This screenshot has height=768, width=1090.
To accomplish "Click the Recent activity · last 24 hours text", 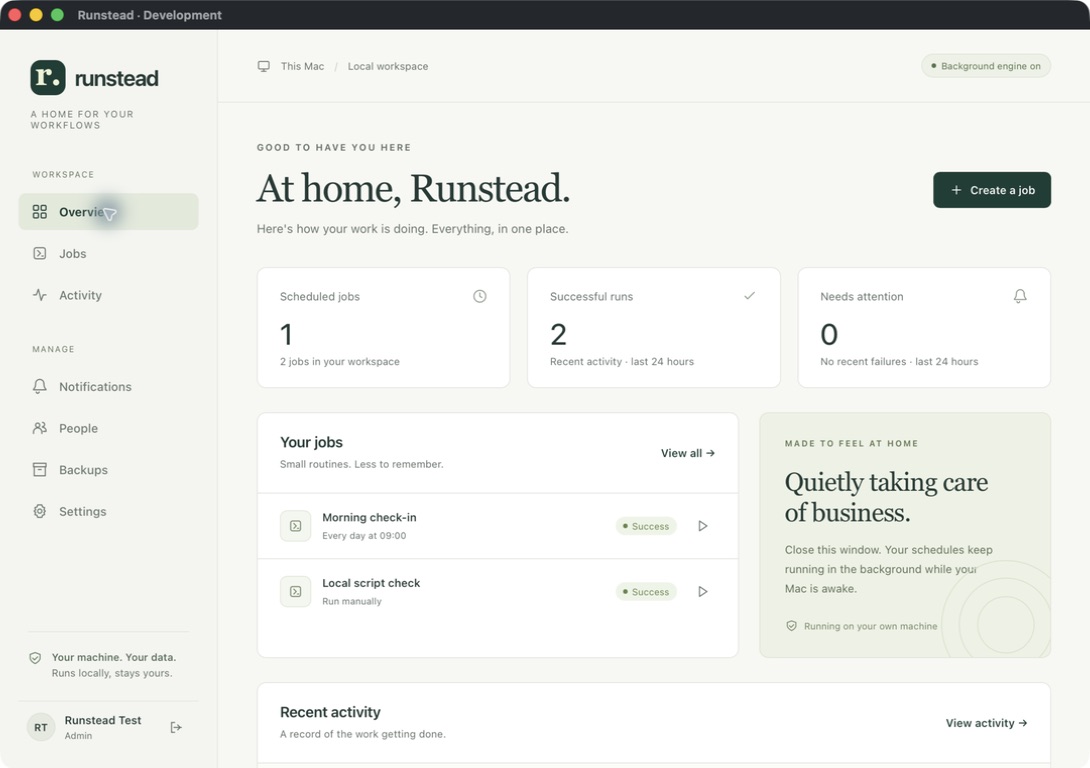I will click(x=622, y=361).
